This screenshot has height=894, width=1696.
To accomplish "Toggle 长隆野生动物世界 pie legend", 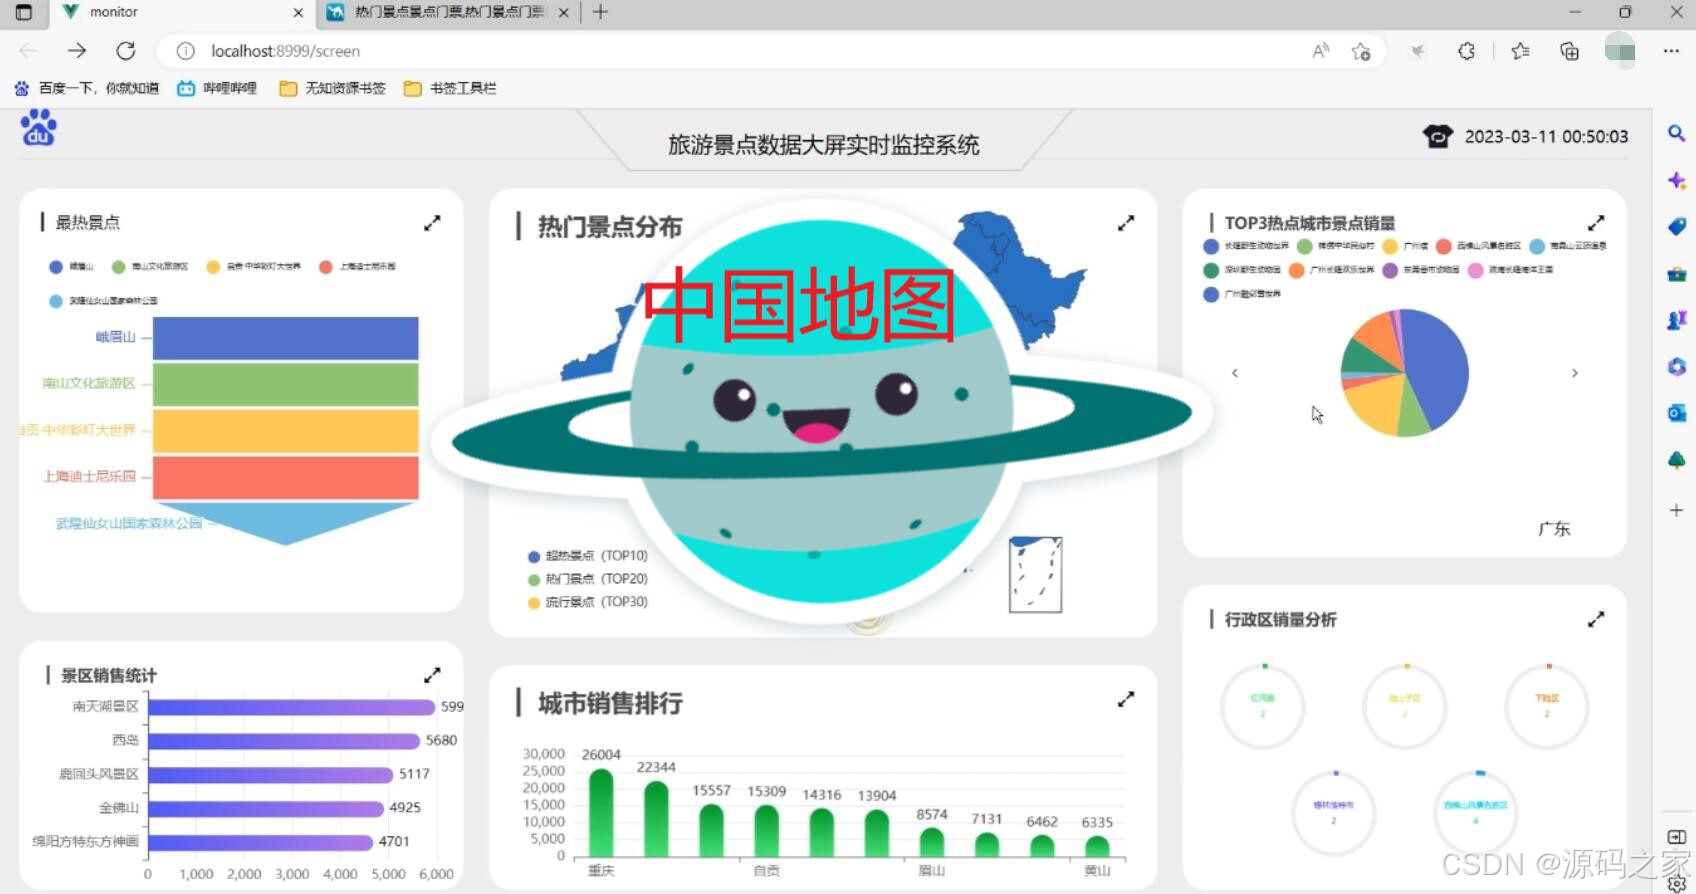I will pyautogui.click(x=1246, y=246).
